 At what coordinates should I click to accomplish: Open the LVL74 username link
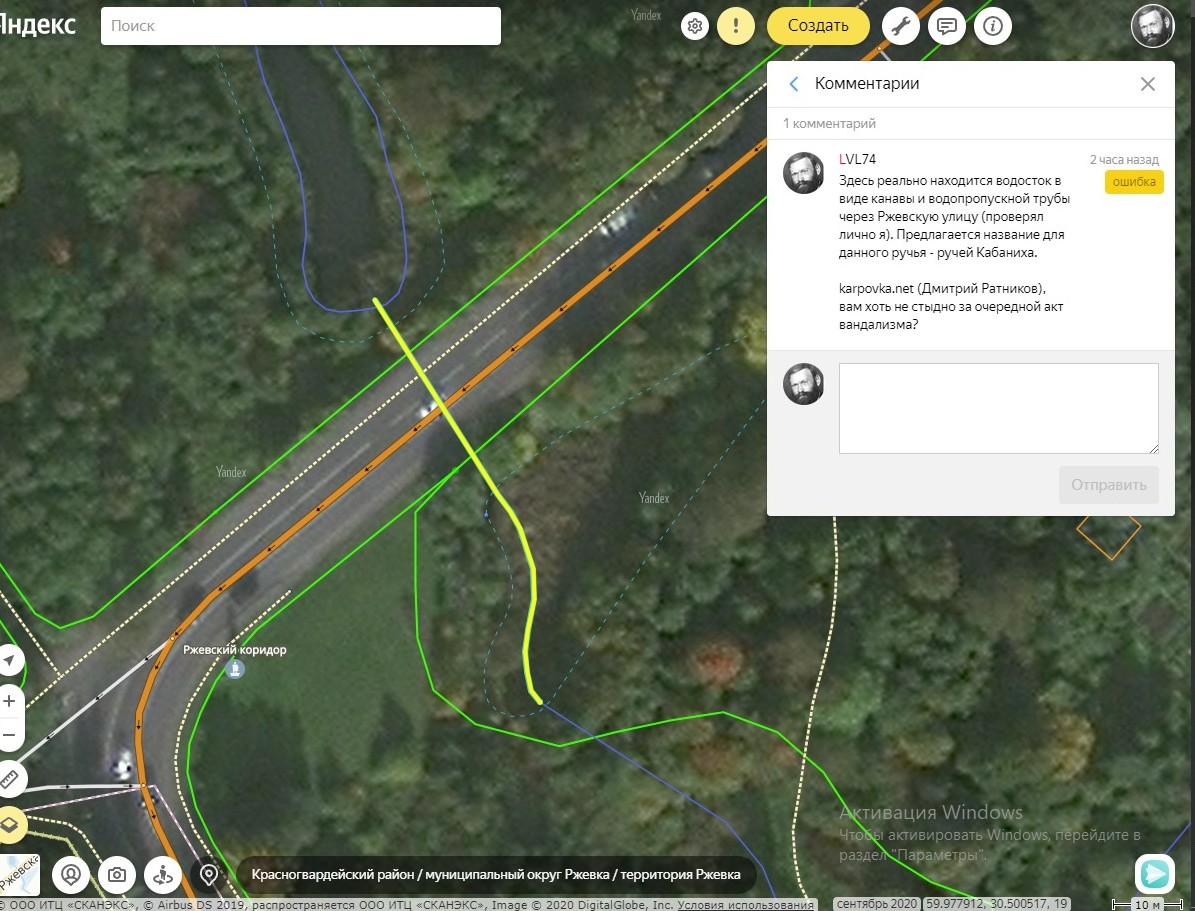pyautogui.click(x=857, y=159)
